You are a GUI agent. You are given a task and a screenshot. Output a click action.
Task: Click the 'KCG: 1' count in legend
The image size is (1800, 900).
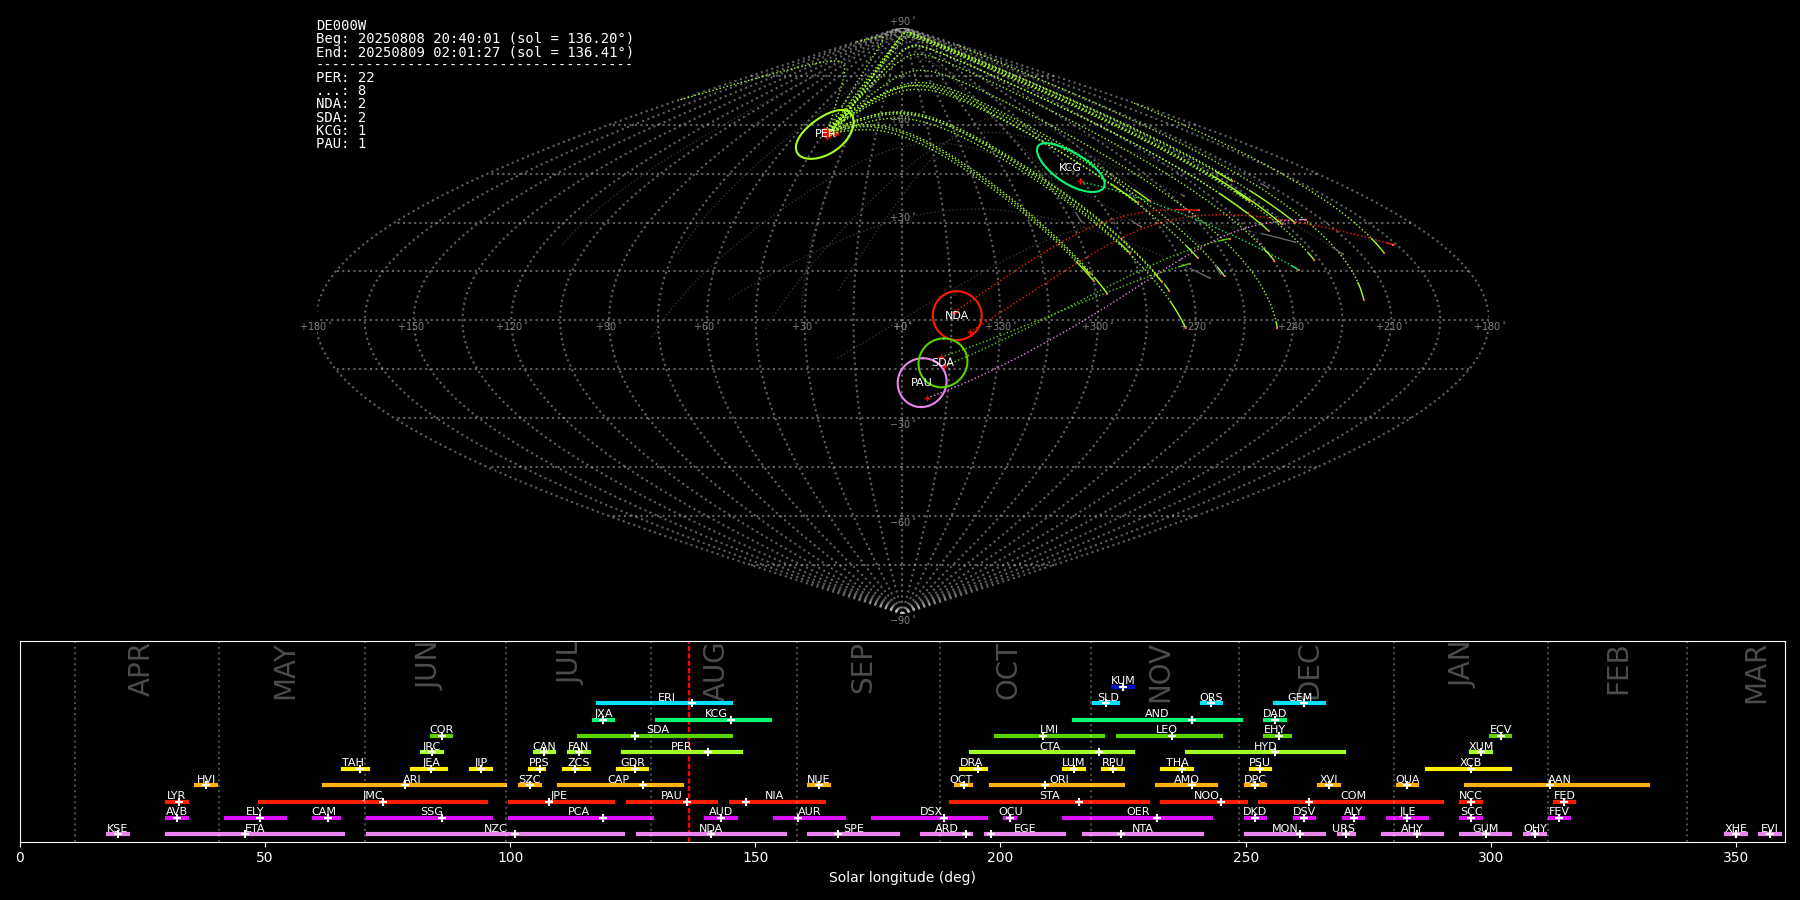pos(341,131)
